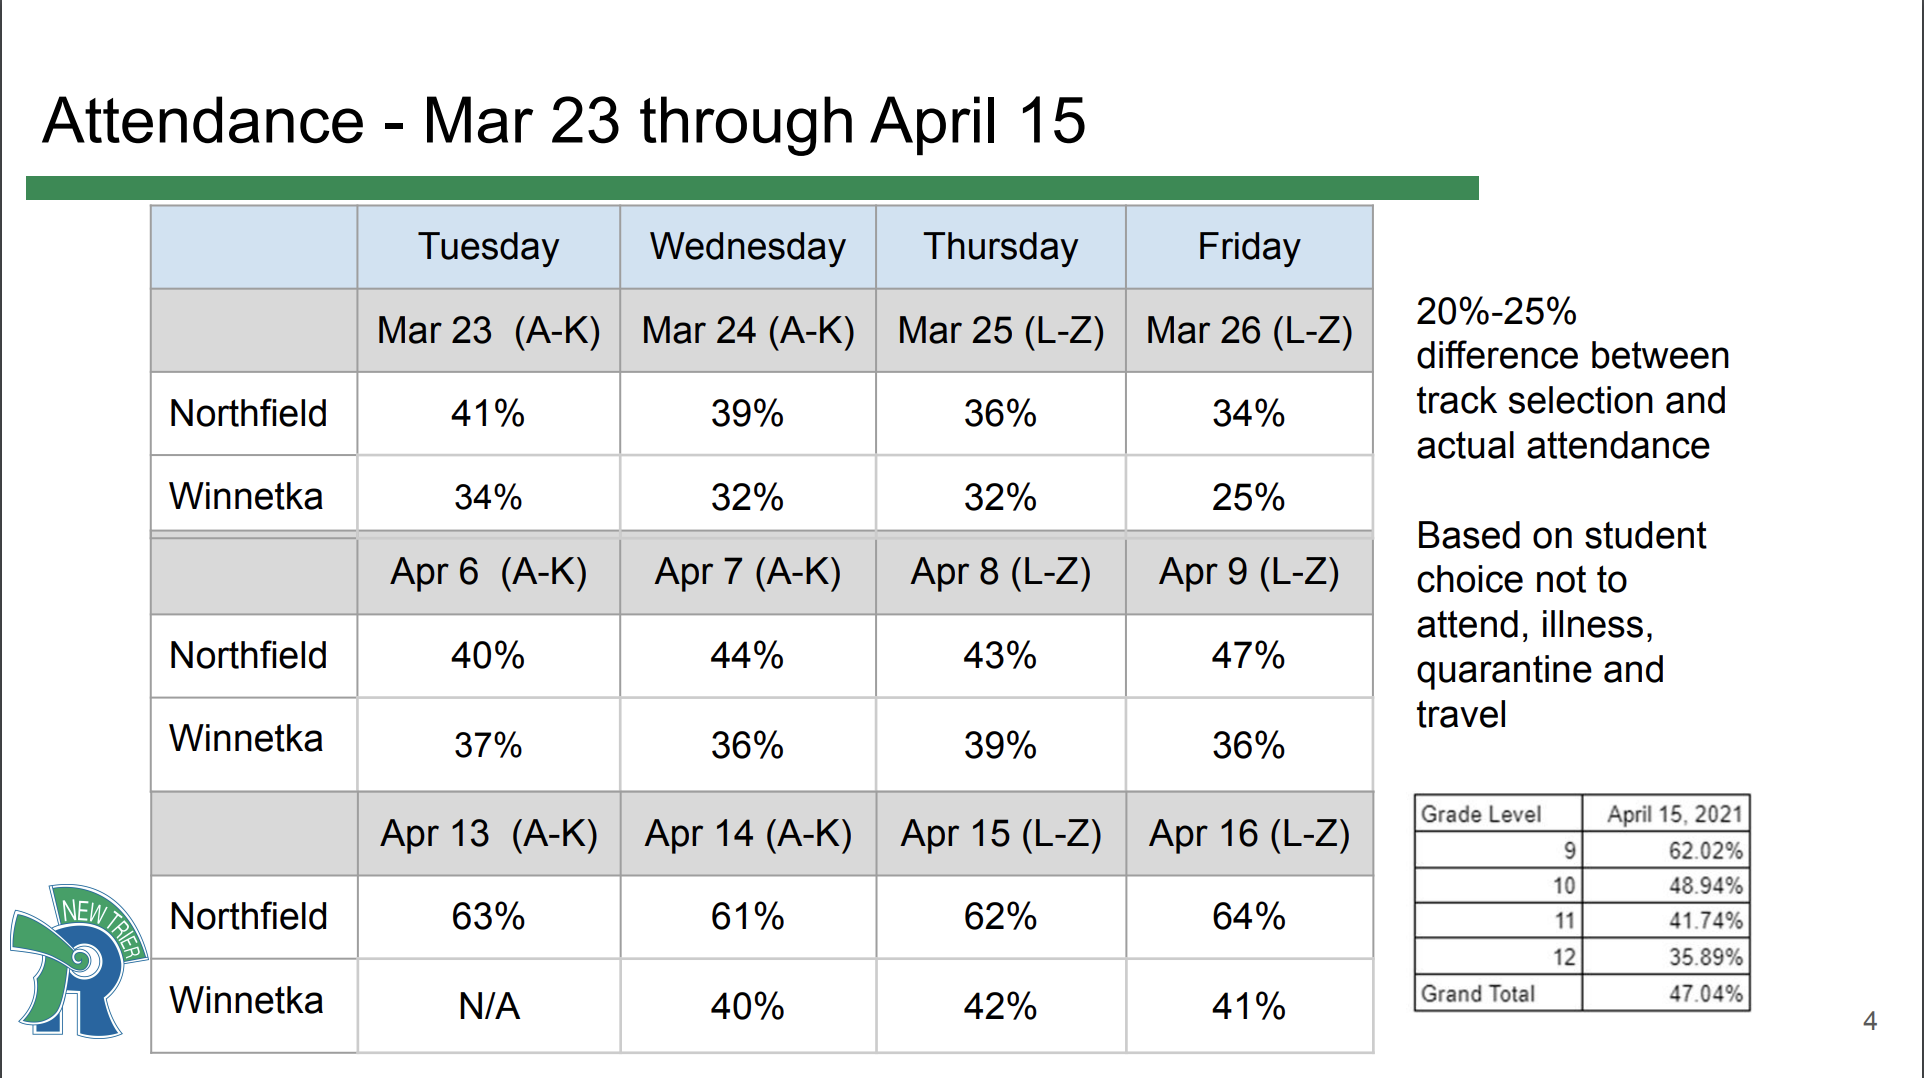This screenshot has height=1078, width=1924.
Task: Select the Apr 14 (A-K) date cell
Action: tap(747, 834)
